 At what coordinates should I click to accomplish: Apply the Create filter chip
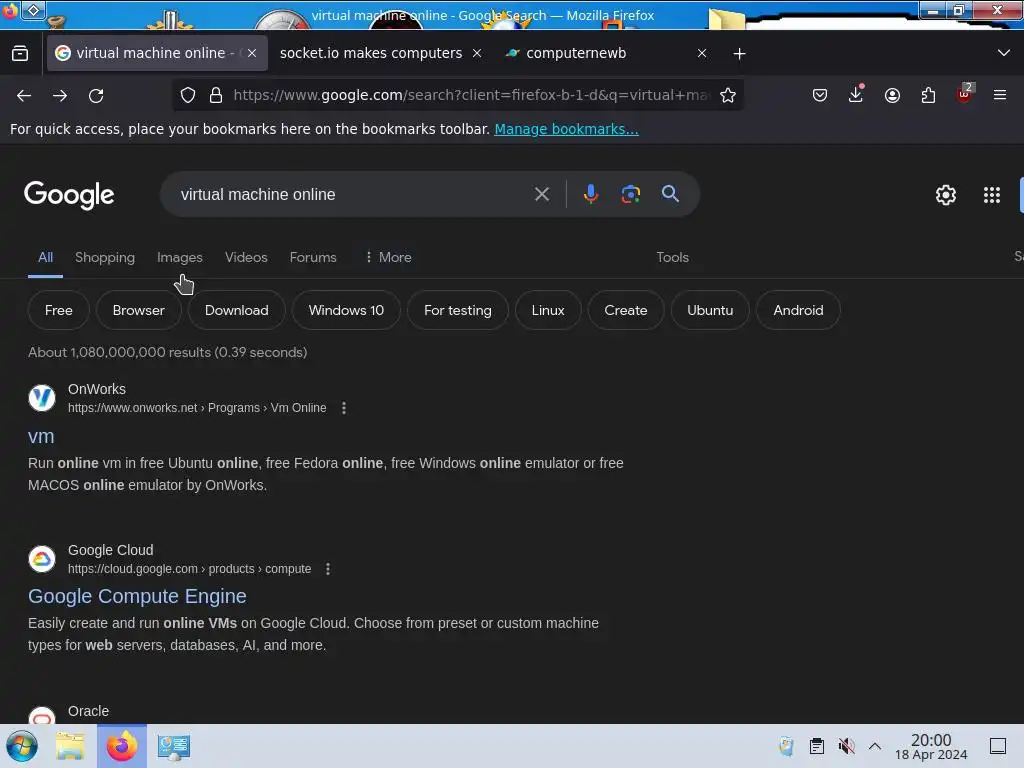pos(626,310)
